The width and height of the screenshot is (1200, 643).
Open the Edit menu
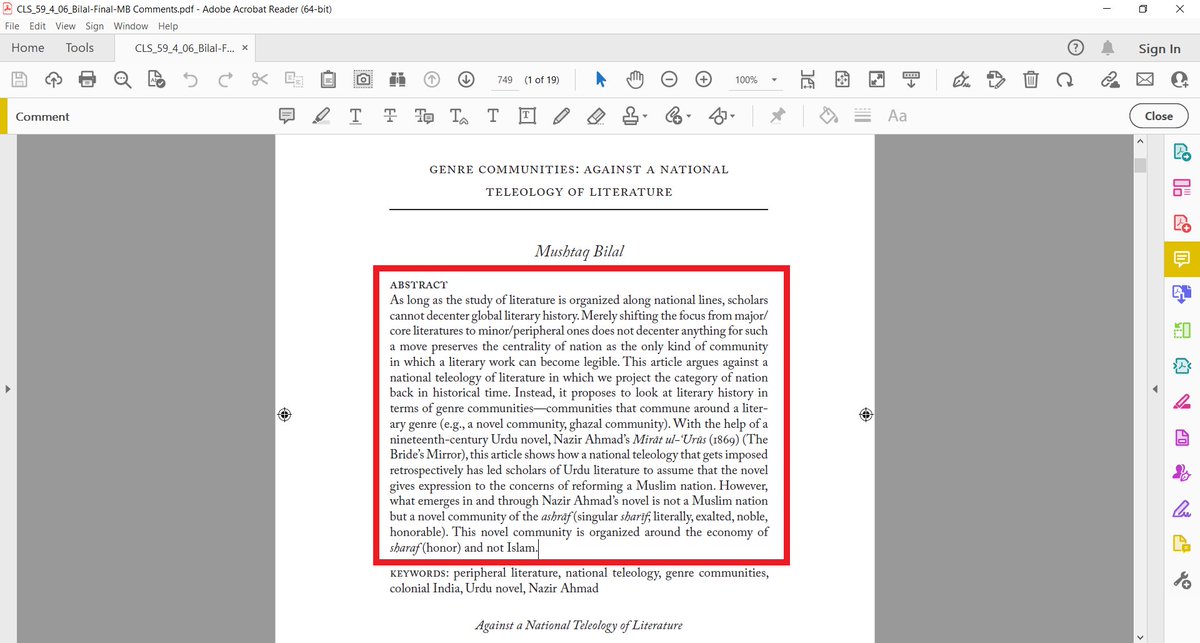(x=37, y=26)
